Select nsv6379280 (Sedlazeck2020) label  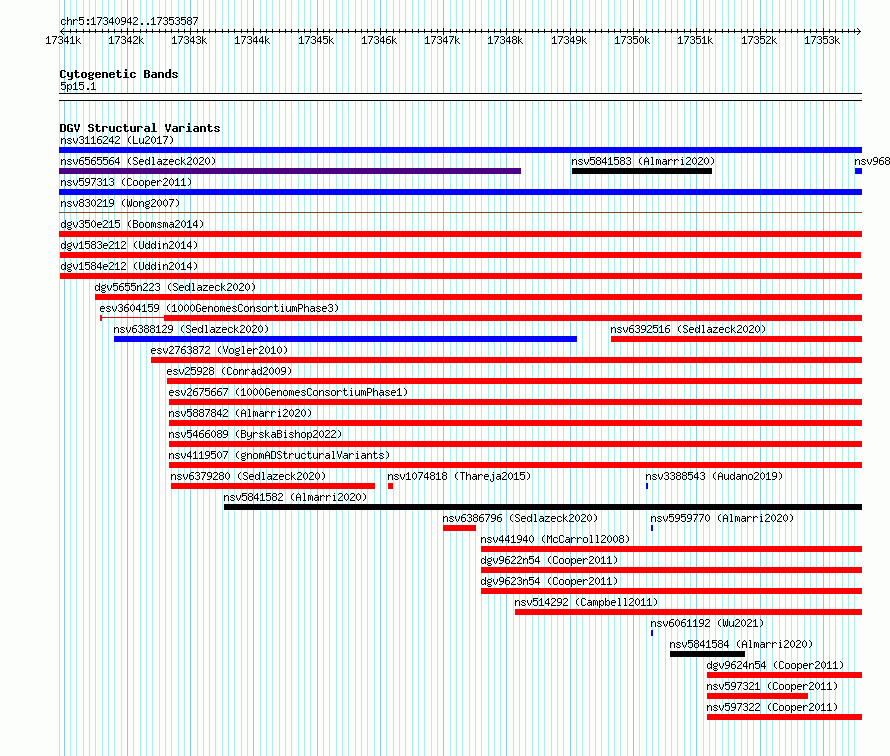pos(249,476)
